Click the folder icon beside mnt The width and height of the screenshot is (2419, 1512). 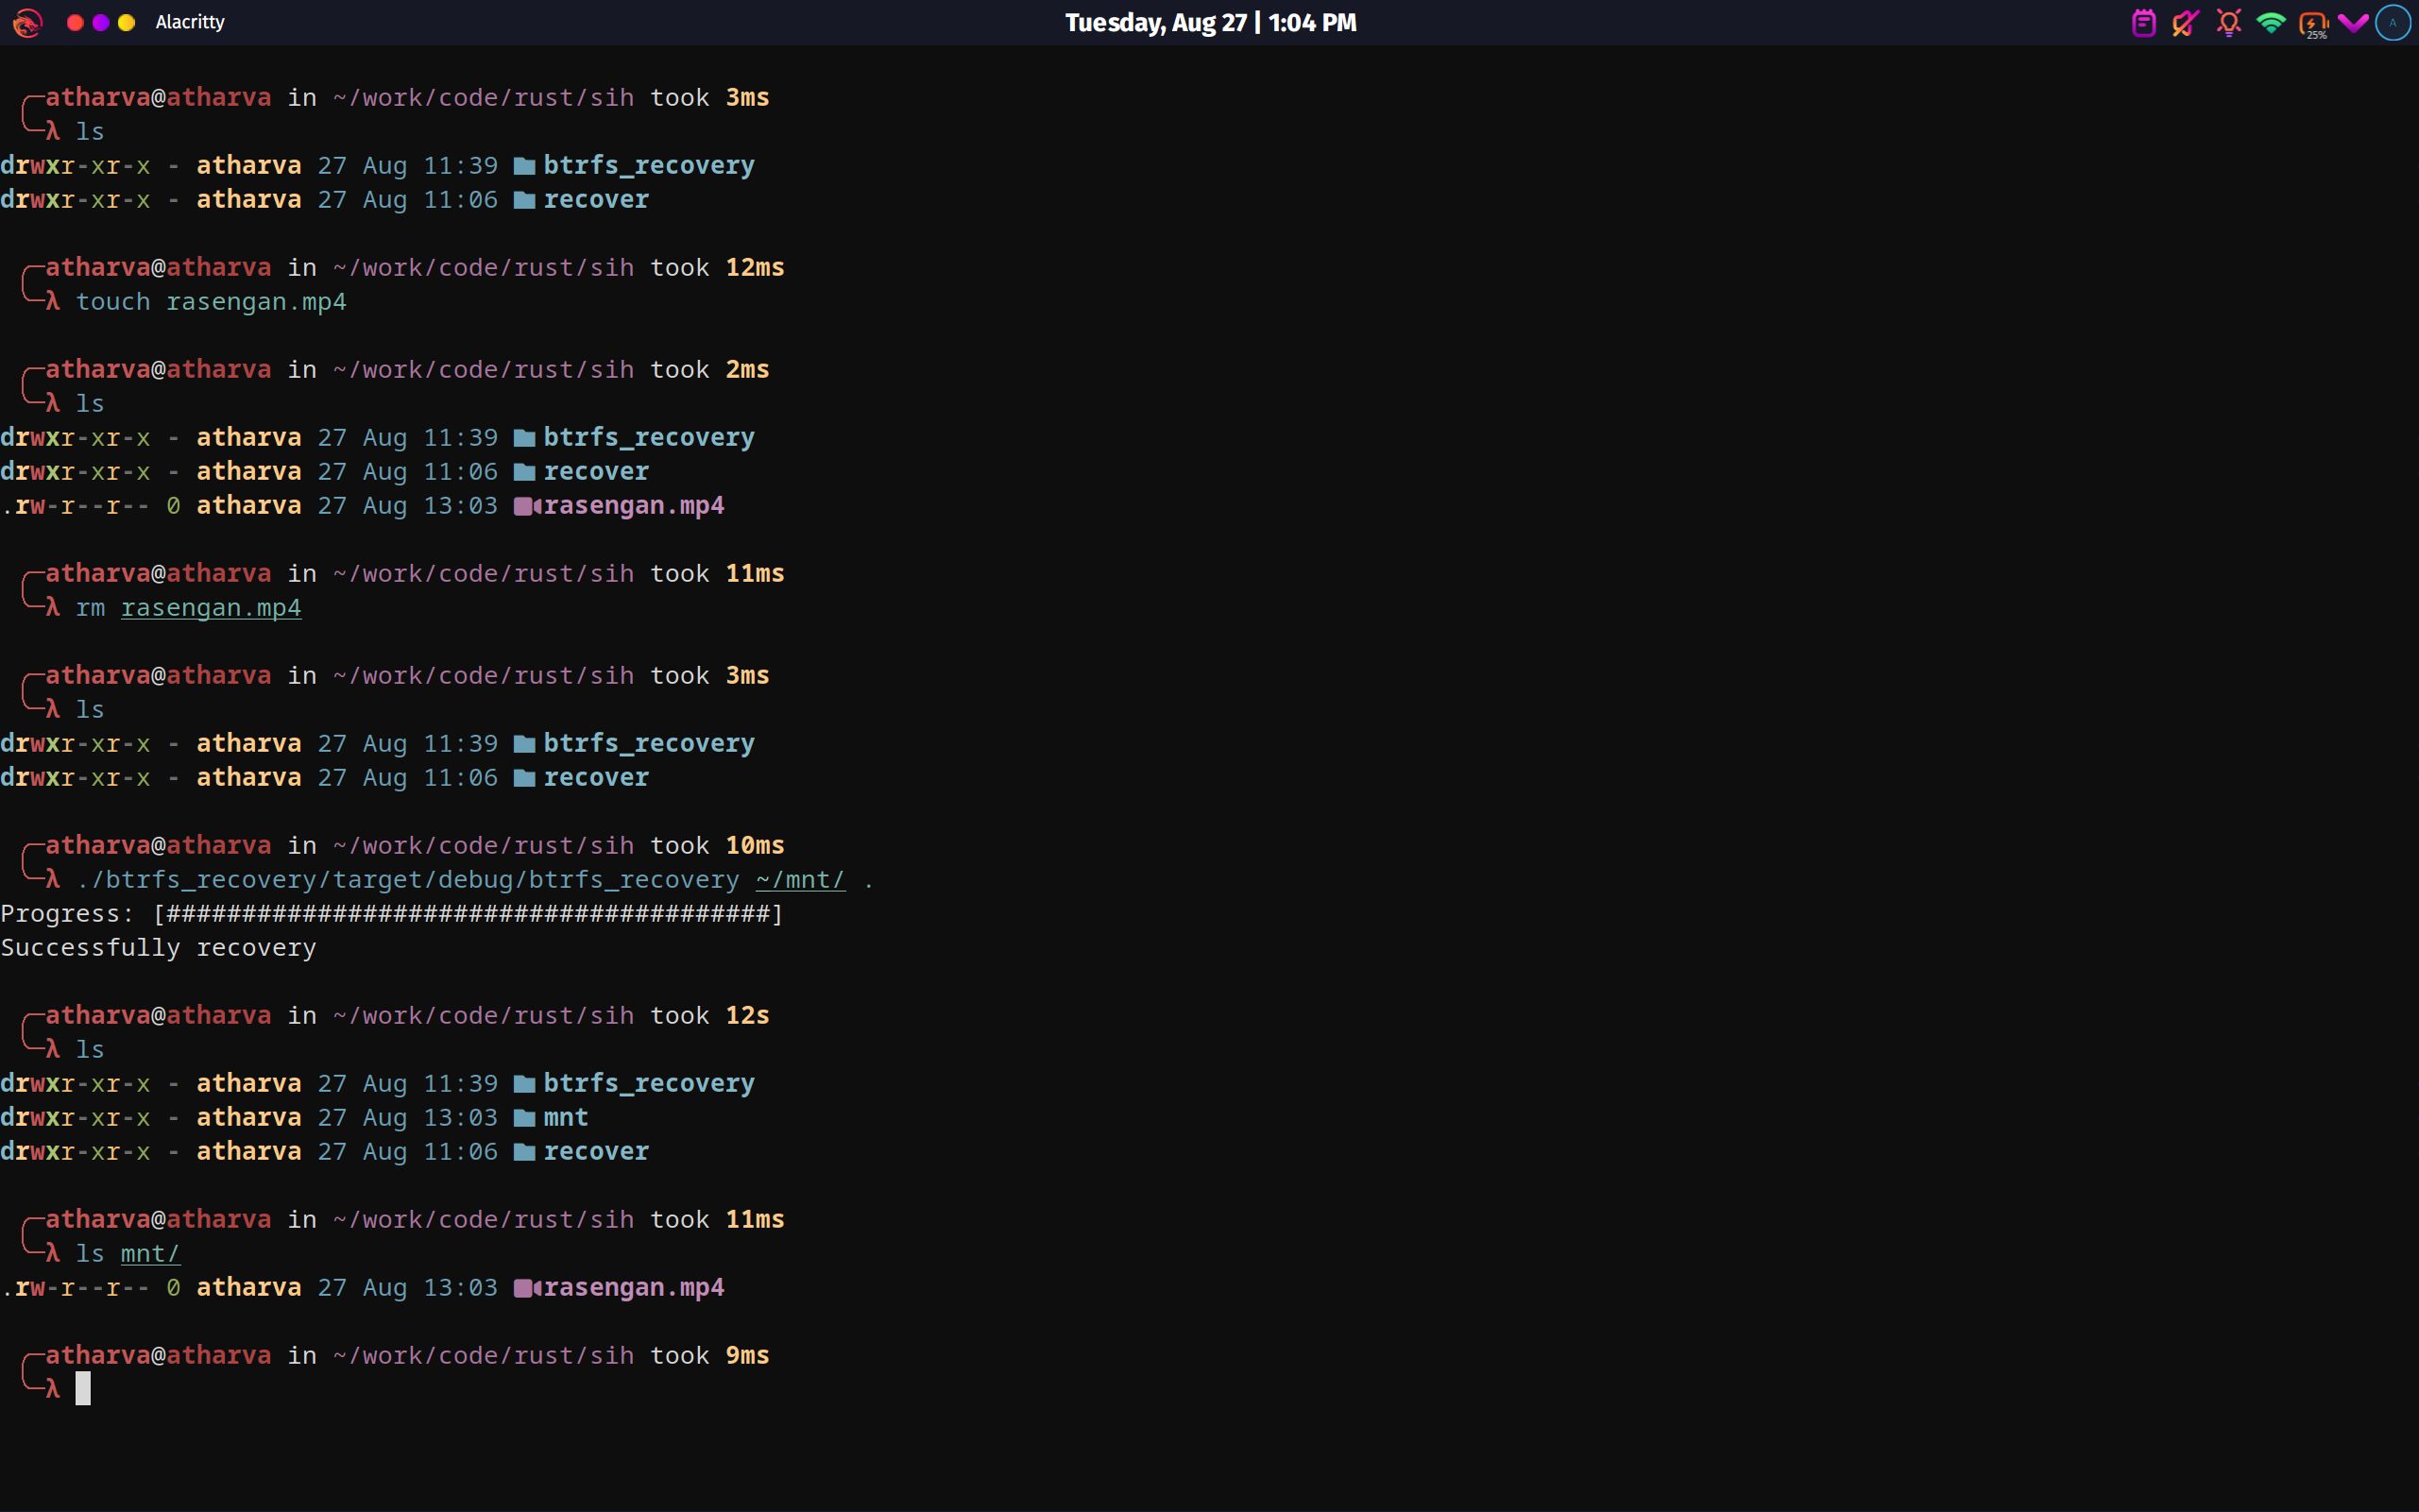click(x=524, y=1118)
